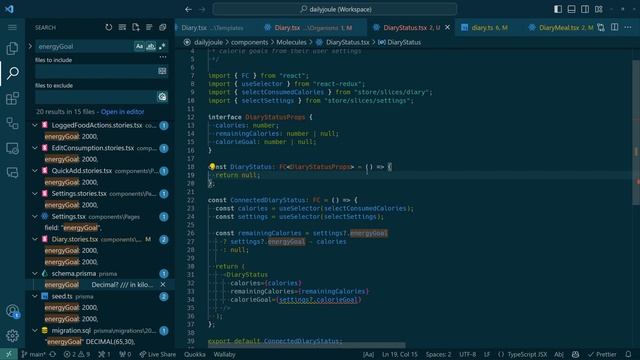Collapse LoggedFoodActions.stories.tsx results
The width and height of the screenshot is (640, 360).
35,125
